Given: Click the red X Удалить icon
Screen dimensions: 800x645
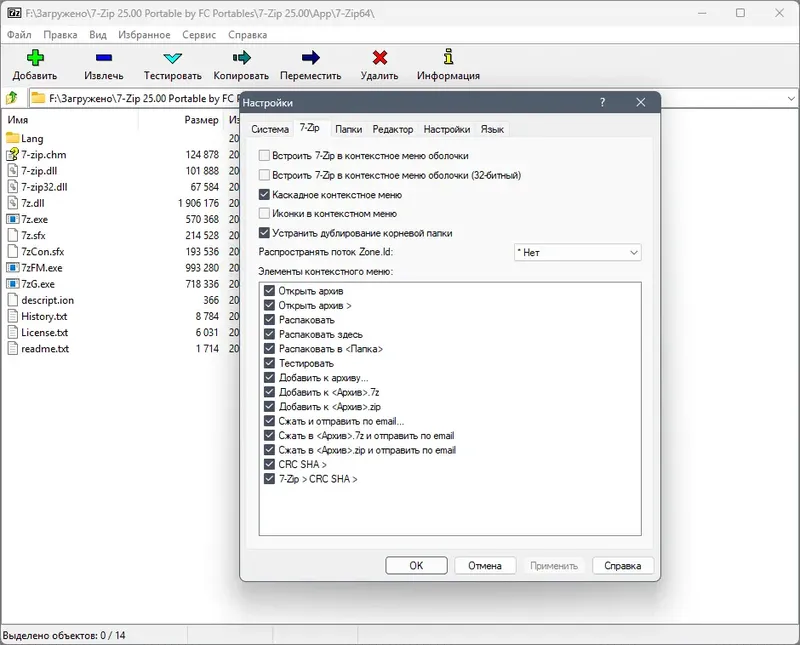Looking at the screenshot, I should coord(380,58).
